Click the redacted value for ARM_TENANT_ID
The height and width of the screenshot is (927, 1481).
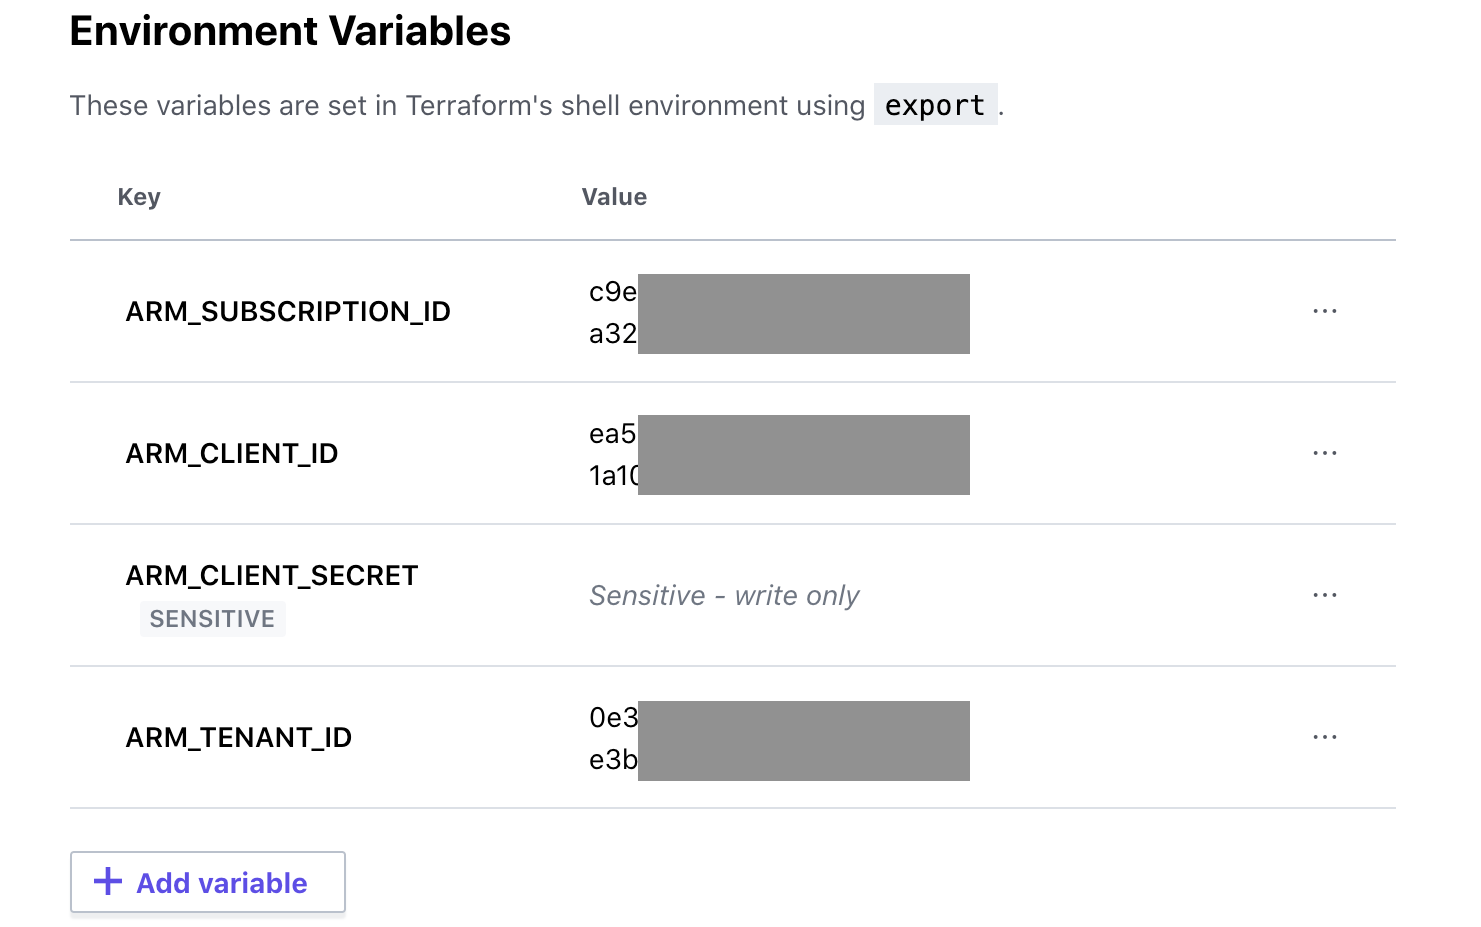pos(803,740)
